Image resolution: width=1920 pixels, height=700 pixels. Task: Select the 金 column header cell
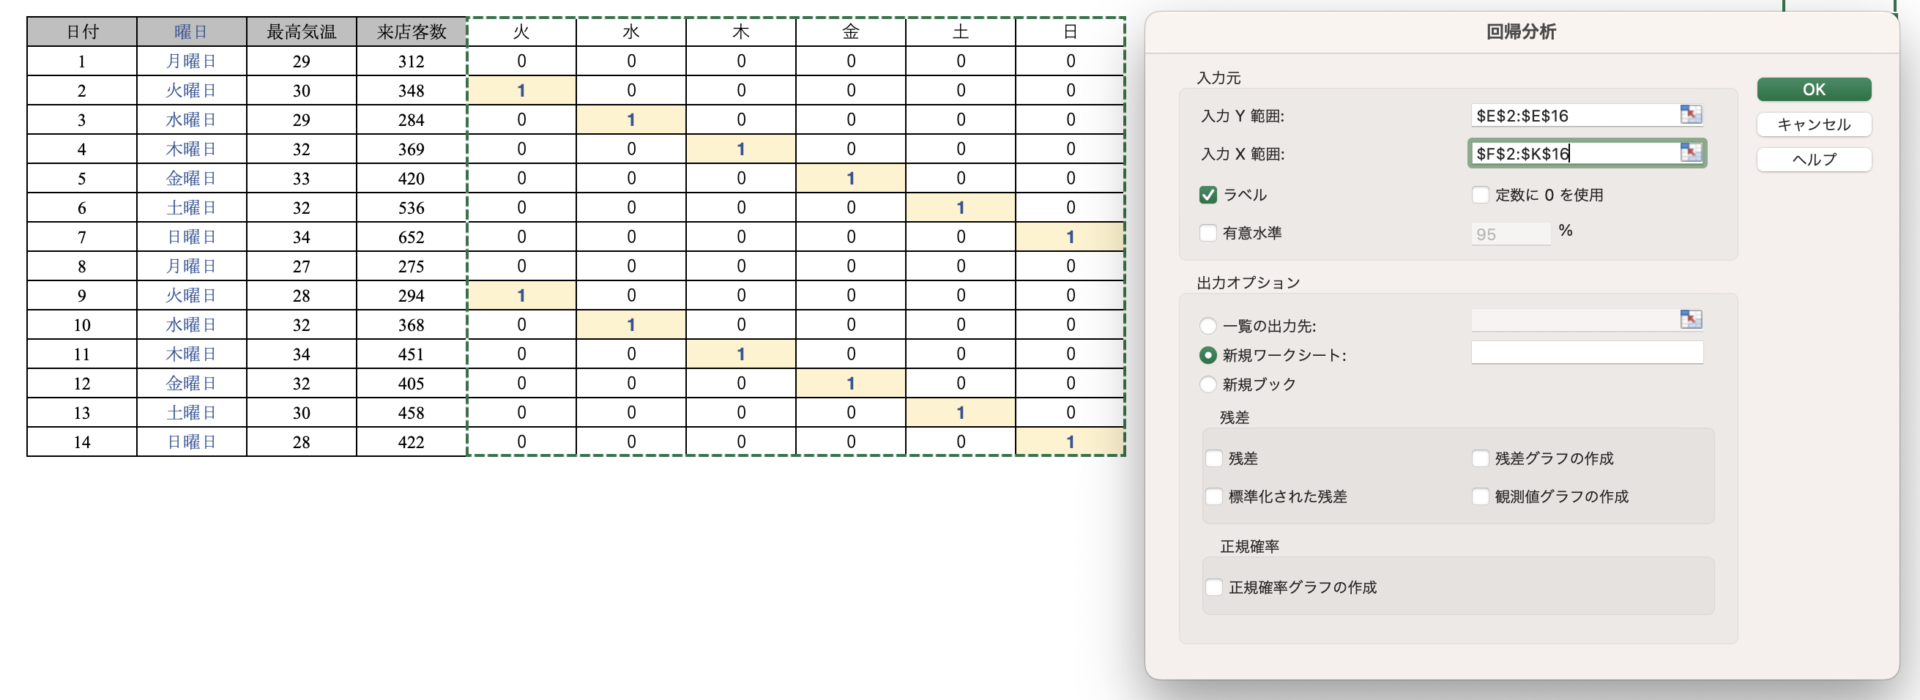click(x=851, y=32)
